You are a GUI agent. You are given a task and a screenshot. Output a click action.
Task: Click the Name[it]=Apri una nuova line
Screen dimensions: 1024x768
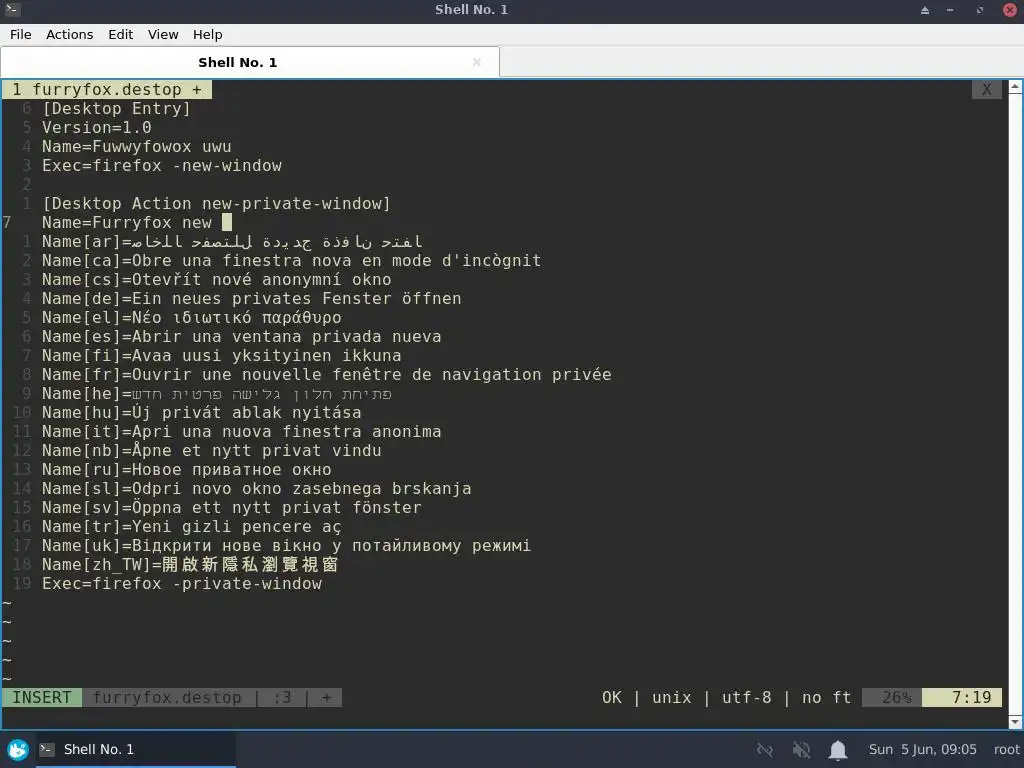coord(242,432)
